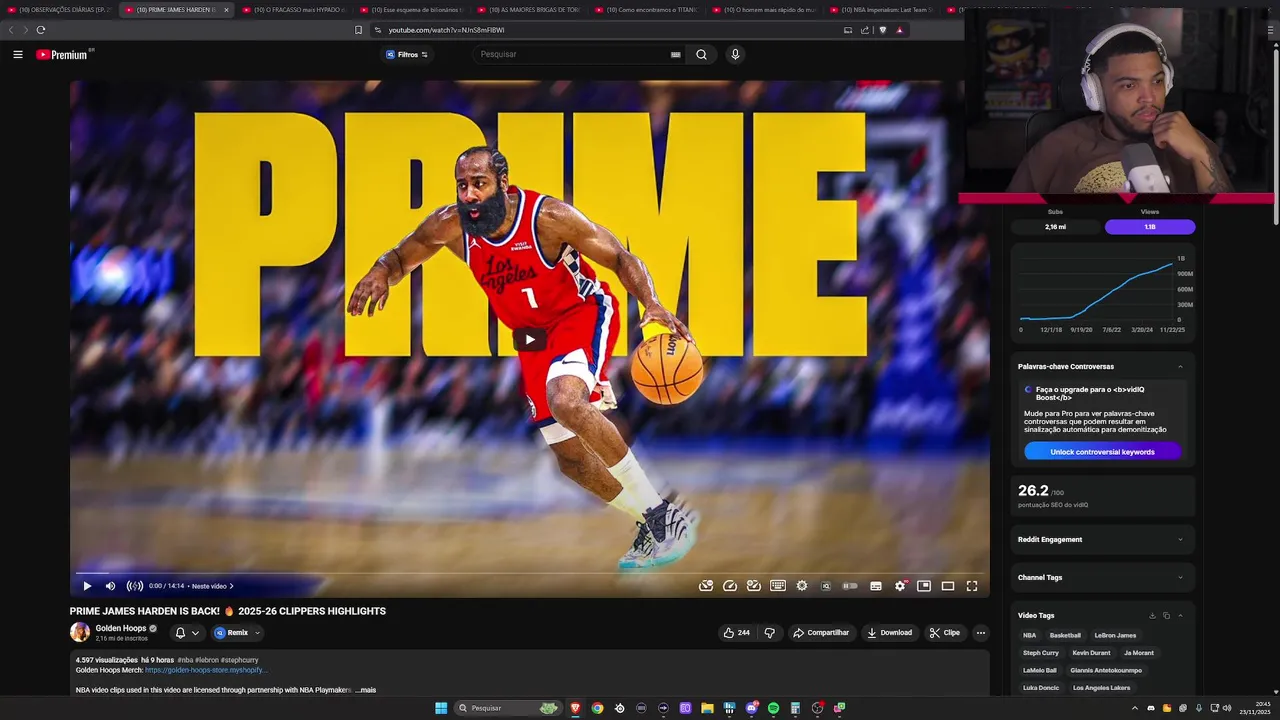1280x720 pixels.
Task: Dislike the video
Action: [770, 633]
